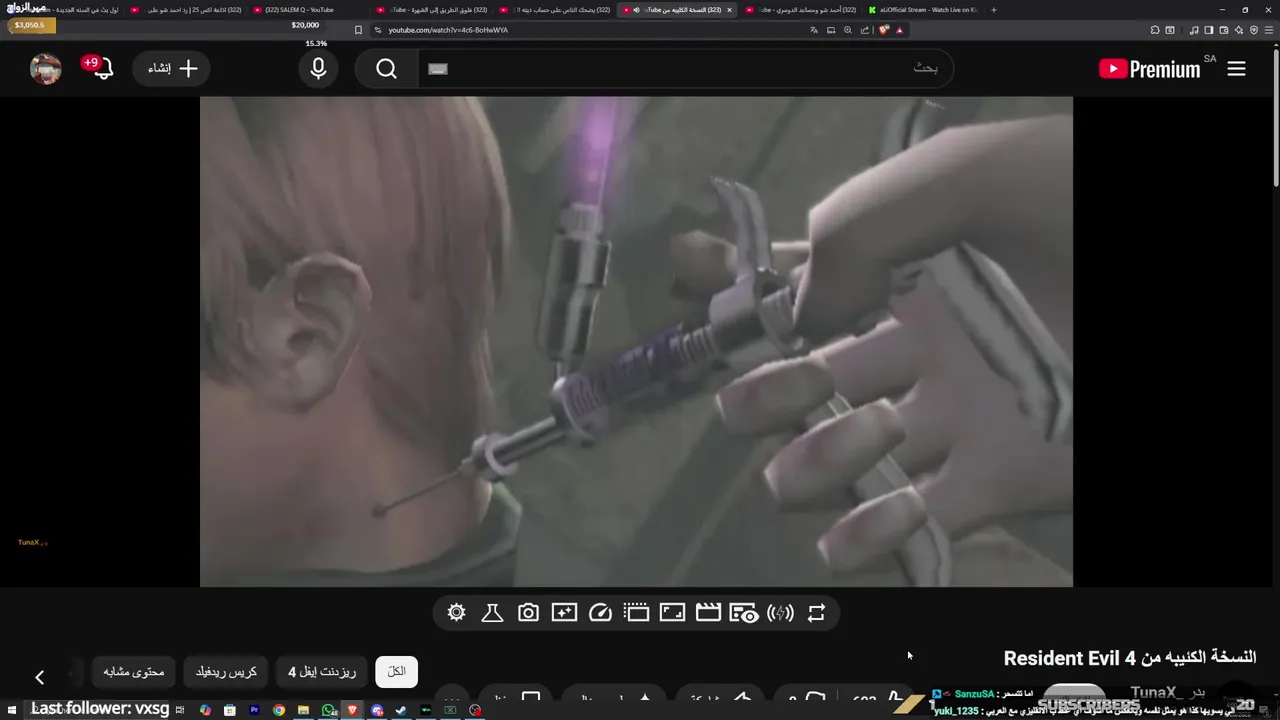This screenshot has width=1280, height=720.
Task: Click the clapperboard cinema mode icon
Action: (x=708, y=613)
